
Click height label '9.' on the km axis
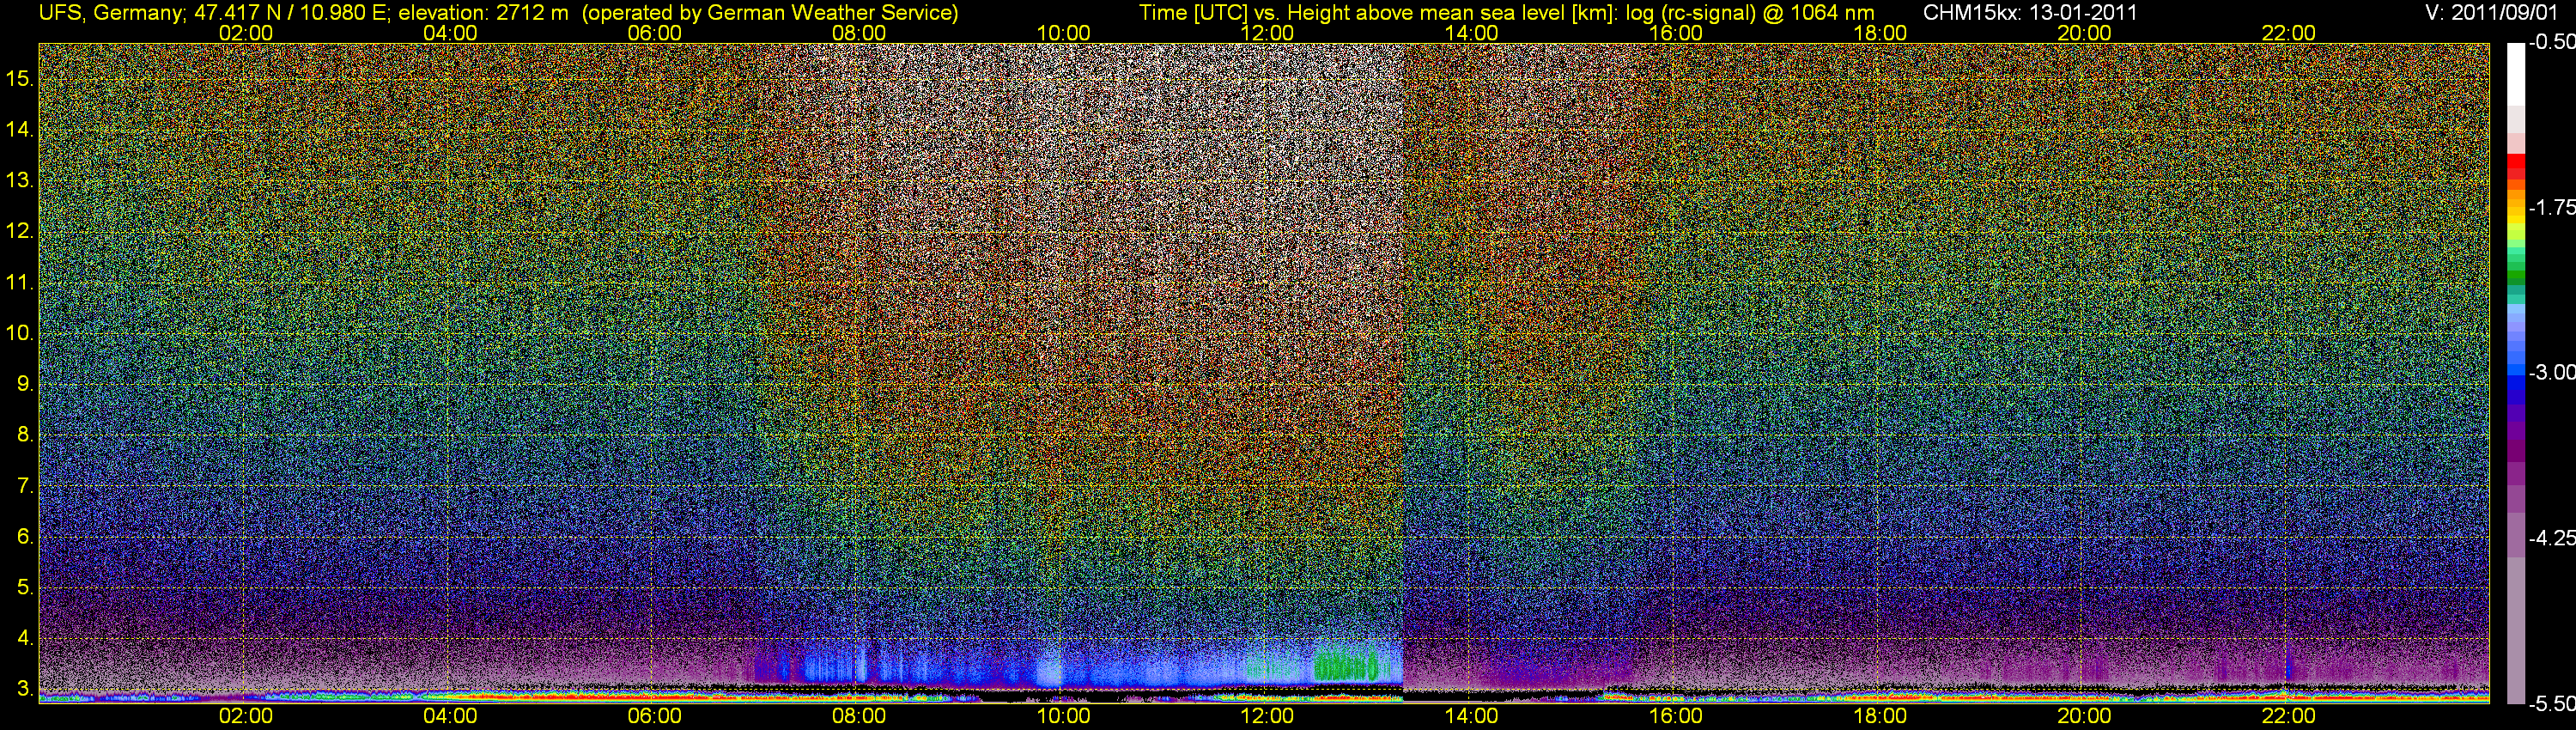pyautogui.click(x=25, y=384)
